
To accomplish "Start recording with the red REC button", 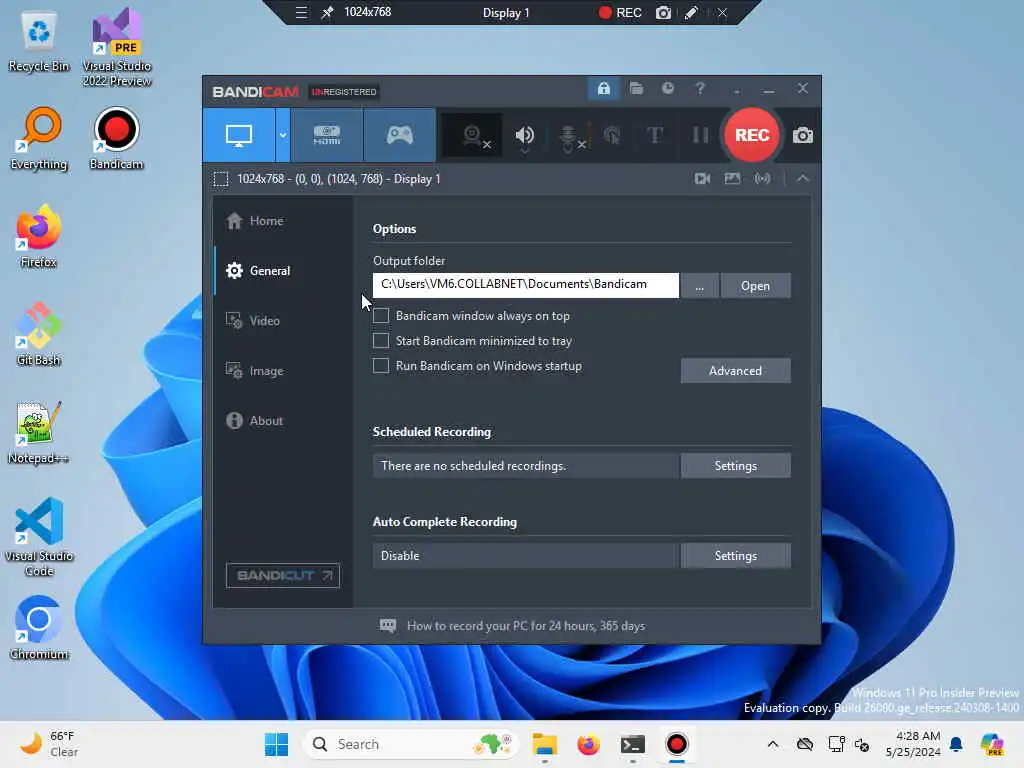I will [x=752, y=135].
